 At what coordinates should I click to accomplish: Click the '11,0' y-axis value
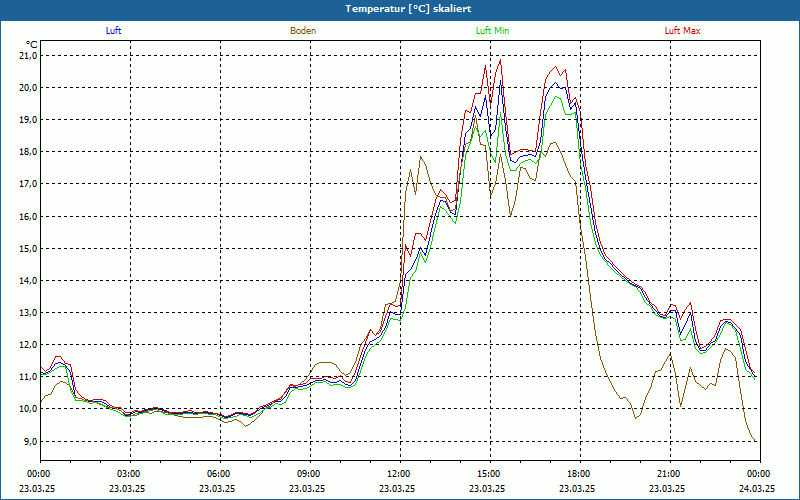click(29, 377)
